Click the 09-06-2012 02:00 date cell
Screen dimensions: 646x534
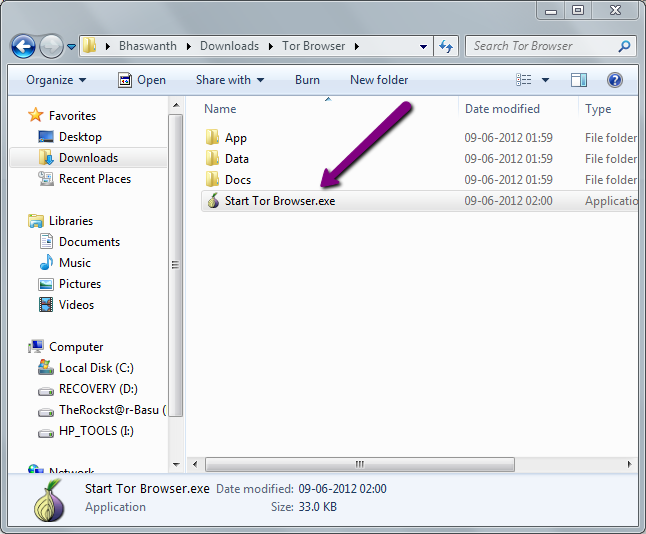[x=508, y=201]
